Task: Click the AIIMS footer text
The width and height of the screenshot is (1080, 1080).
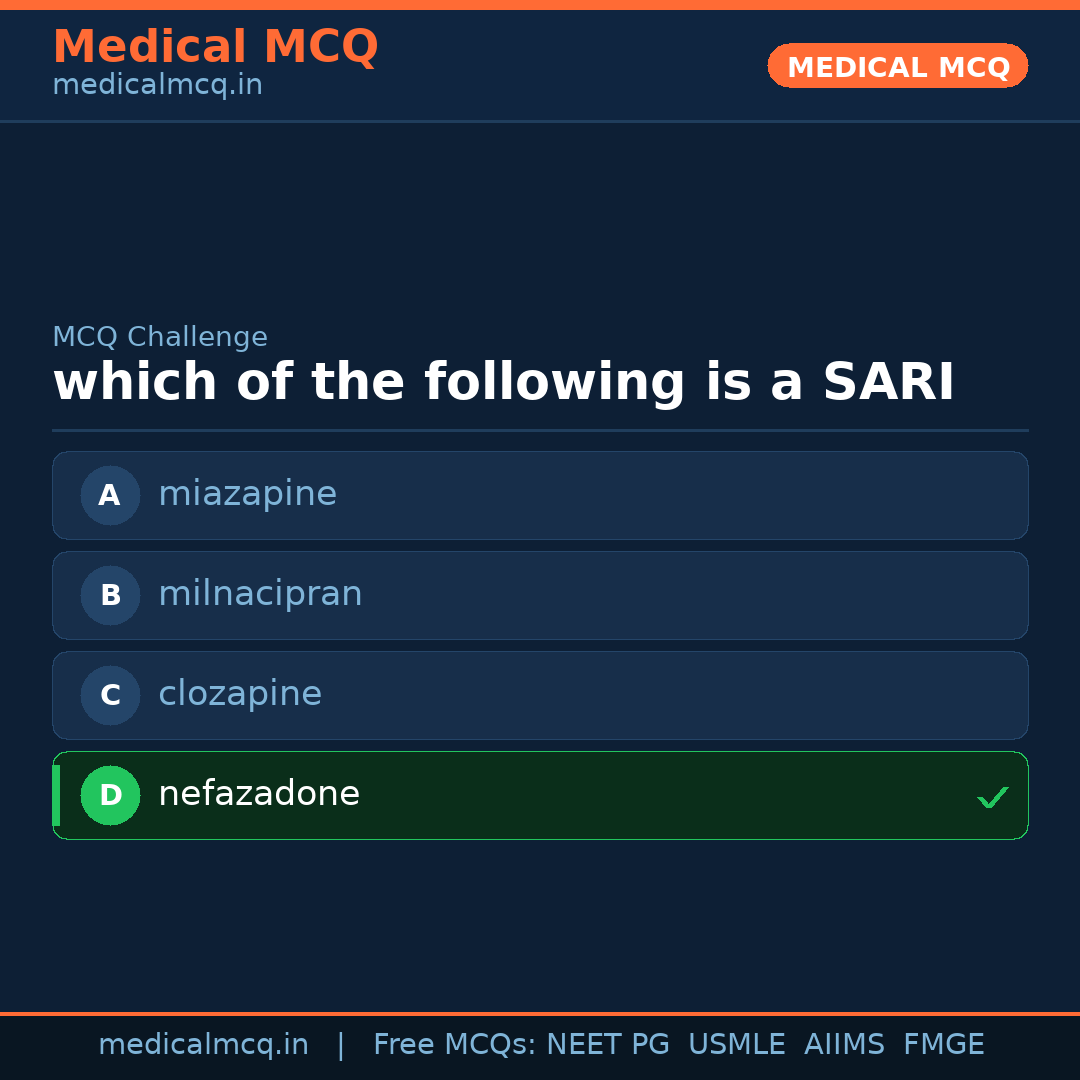Action: coord(844,1045)
